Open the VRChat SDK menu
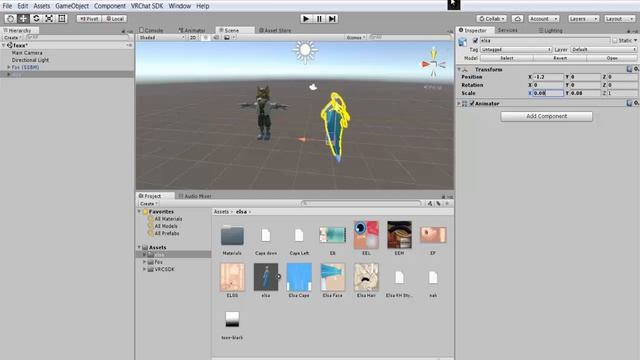 tap(147, 6)
